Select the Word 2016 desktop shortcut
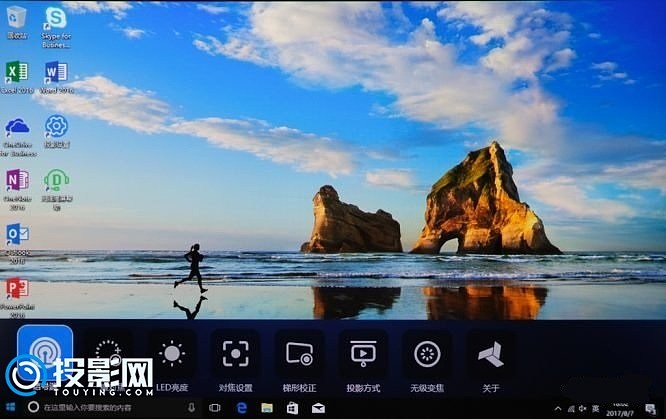This screenshot has width=666, height=419. point(56,77)
